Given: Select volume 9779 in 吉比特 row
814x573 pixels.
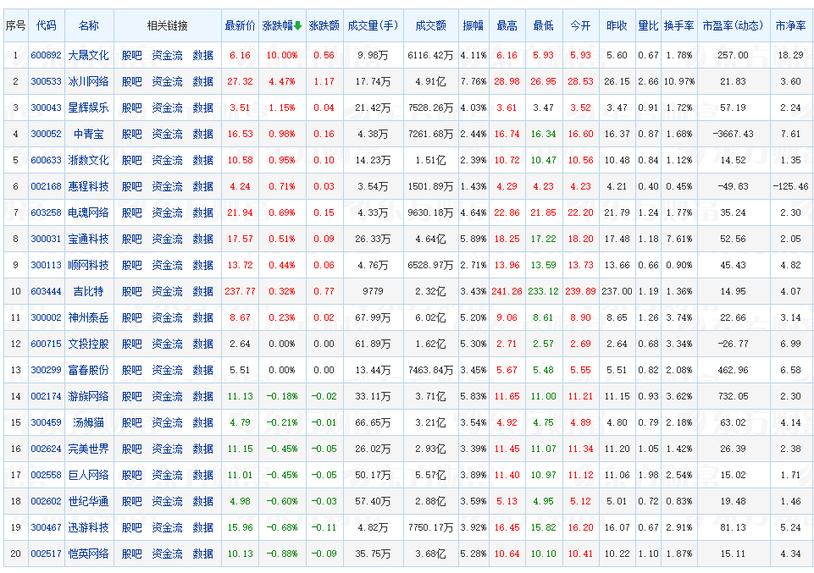Looking at the screenshot, I should (x=373, y=291).
